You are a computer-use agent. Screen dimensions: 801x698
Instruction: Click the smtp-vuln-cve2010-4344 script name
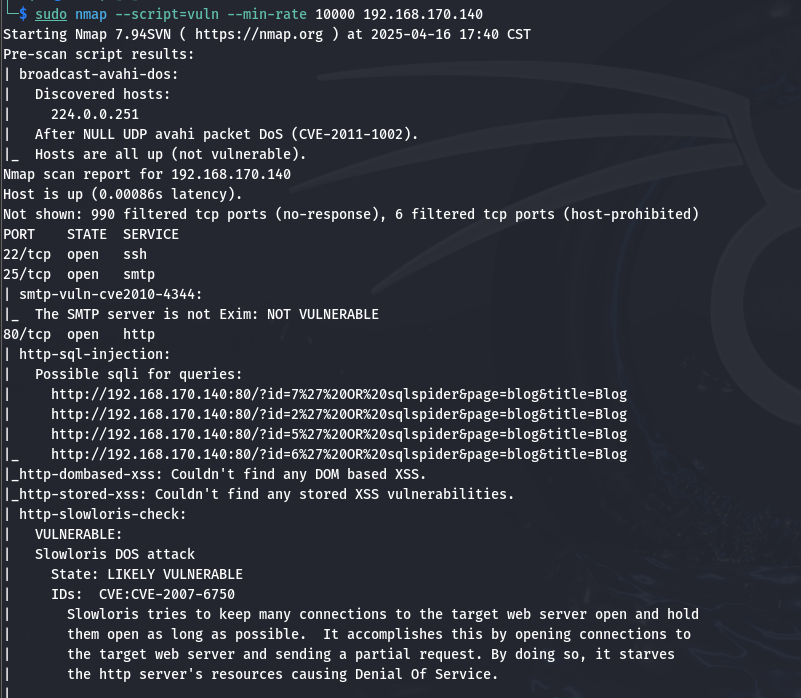tap(107, 294)
